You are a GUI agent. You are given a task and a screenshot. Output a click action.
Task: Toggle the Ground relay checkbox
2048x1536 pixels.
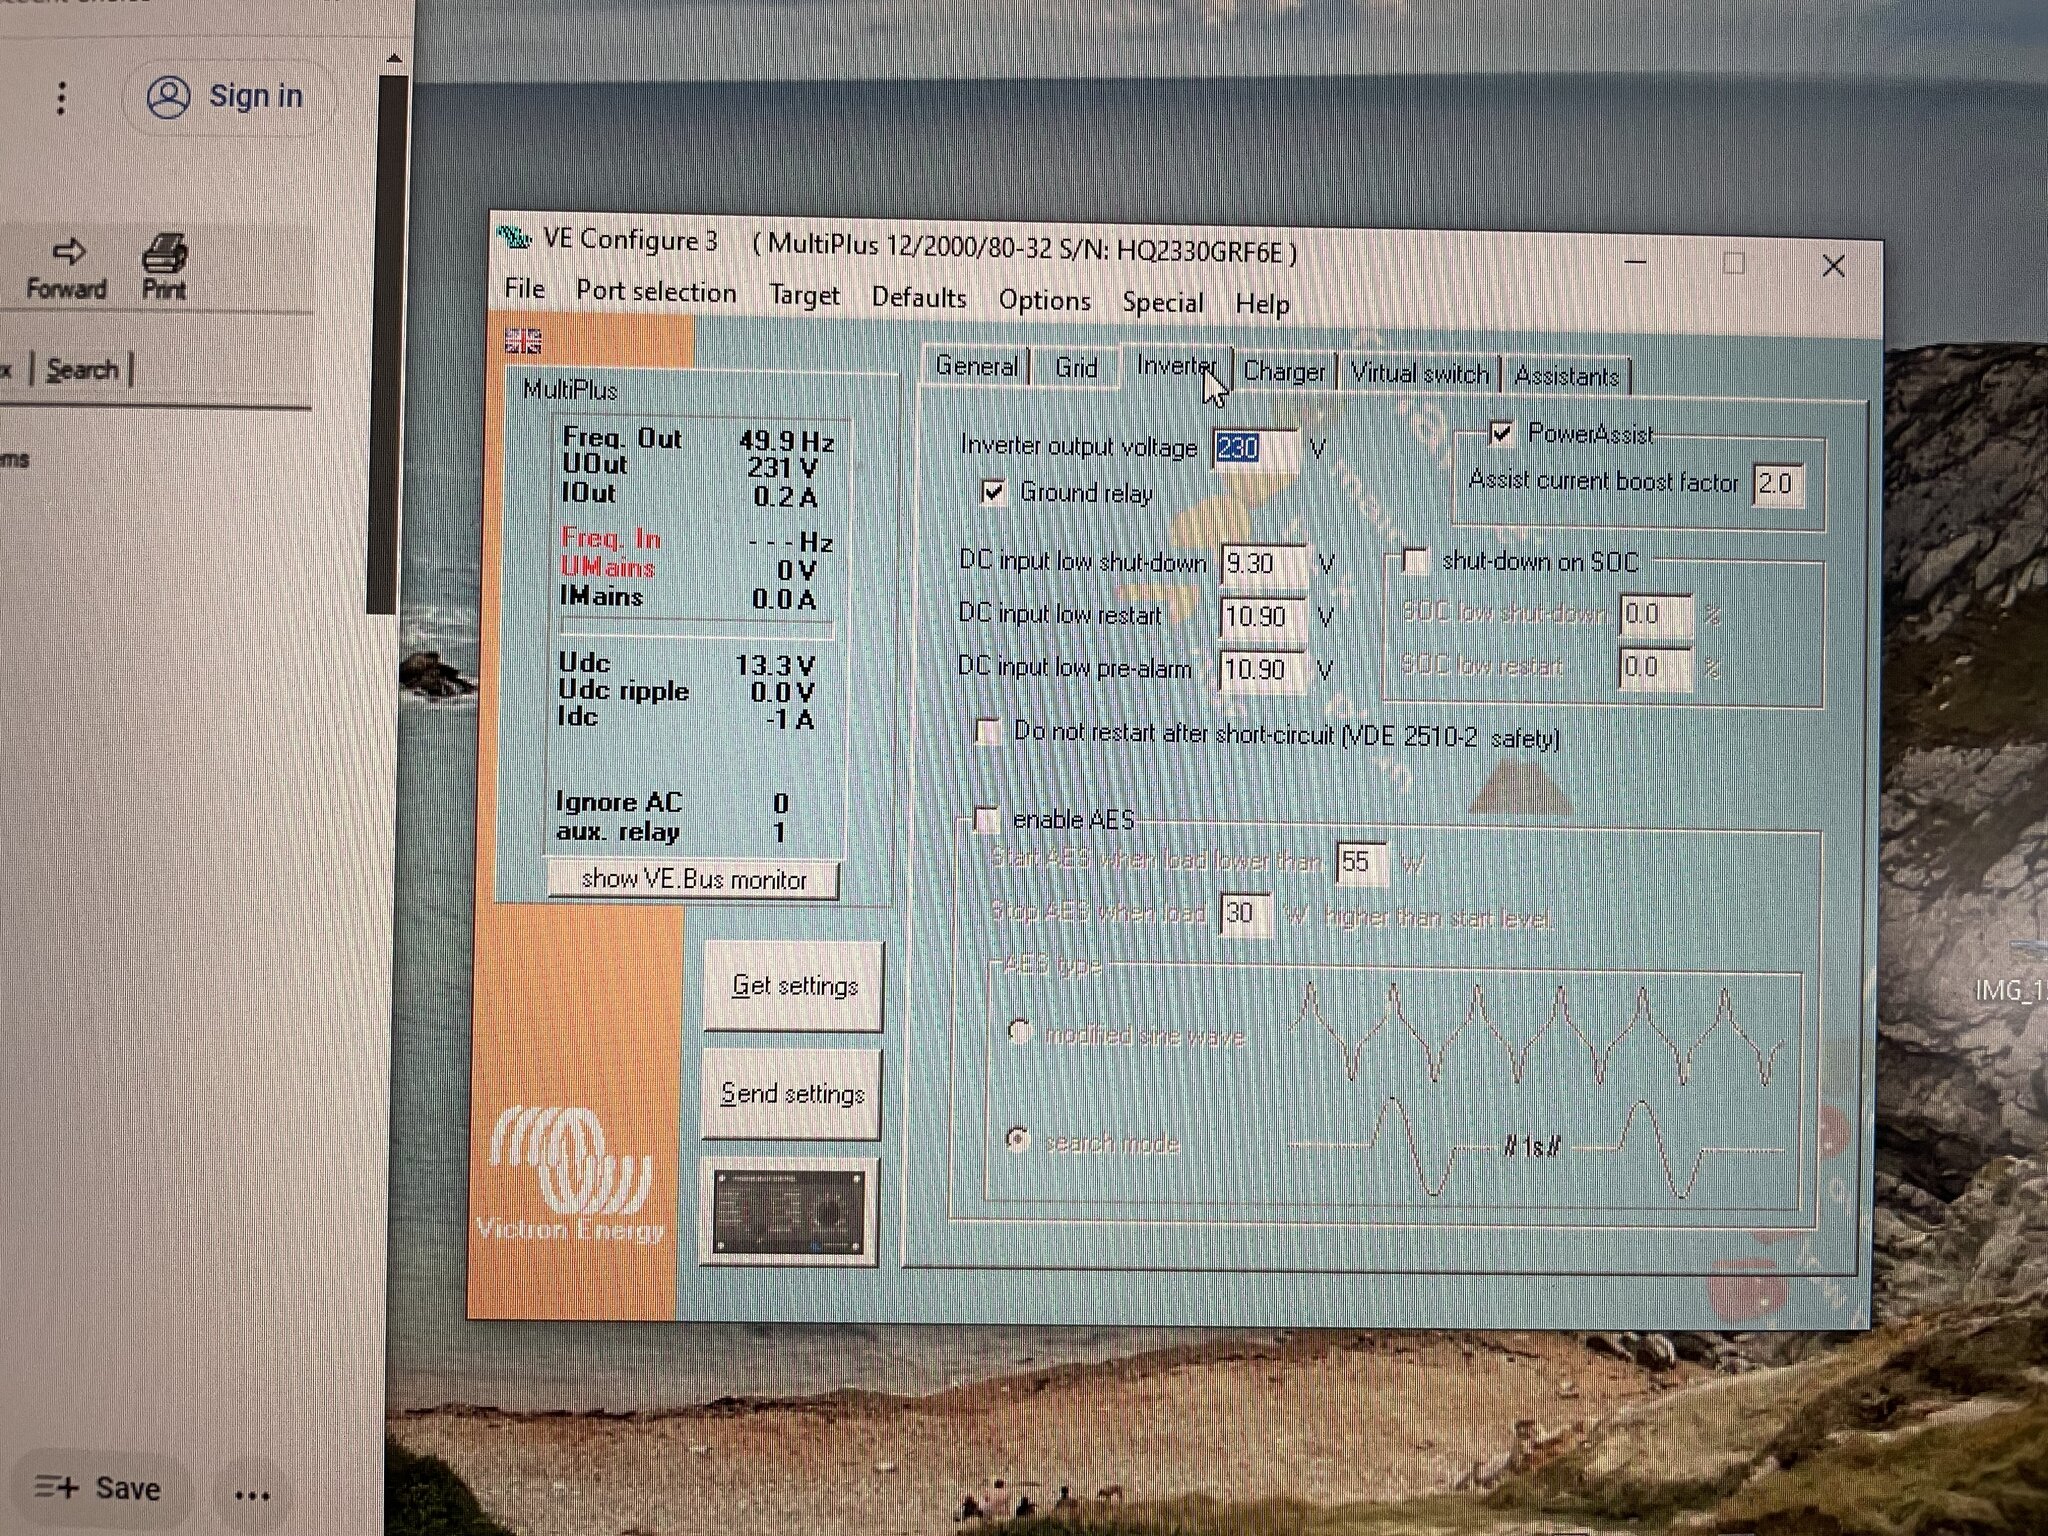(993, 492)
